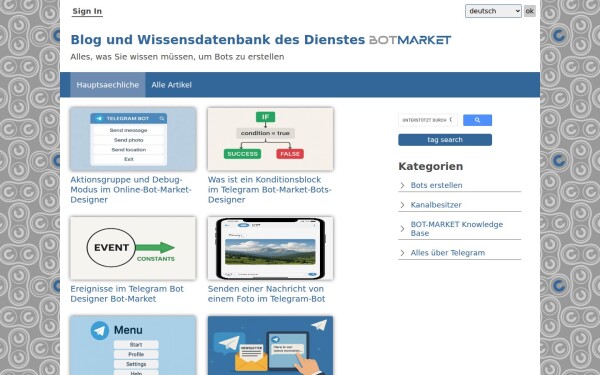Click the BOTMARKET logo
The height and width of the screenshot is (375, 600).
410,40
